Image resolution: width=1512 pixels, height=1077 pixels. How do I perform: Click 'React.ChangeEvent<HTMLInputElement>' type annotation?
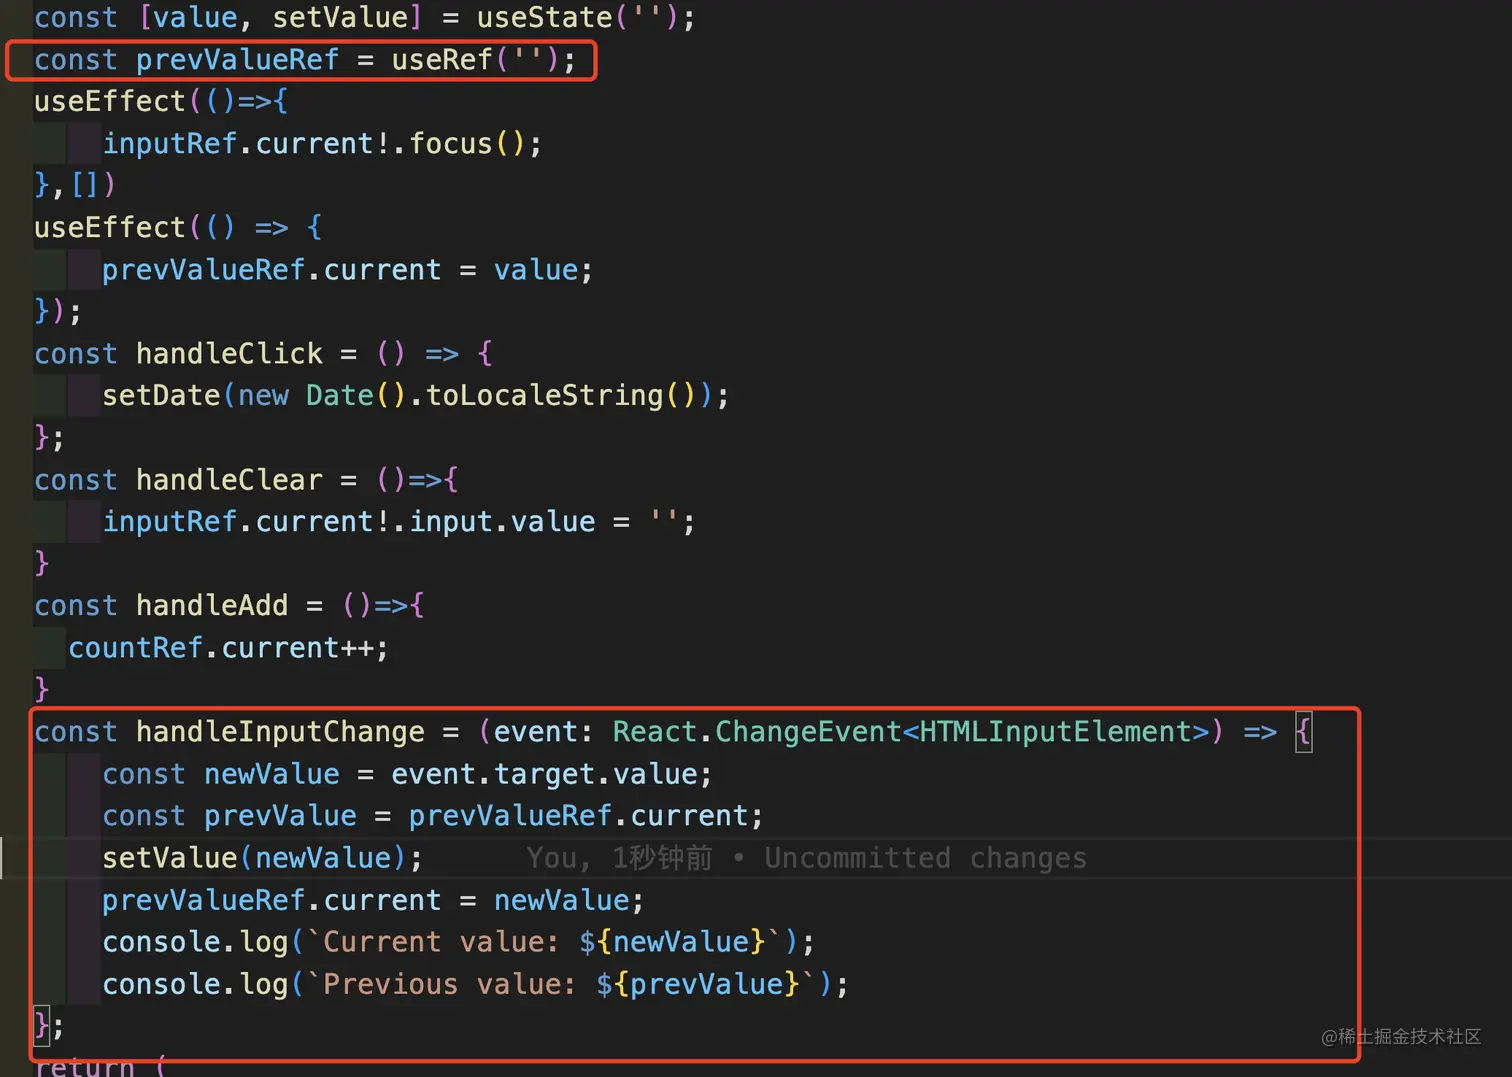coord(911,732)
